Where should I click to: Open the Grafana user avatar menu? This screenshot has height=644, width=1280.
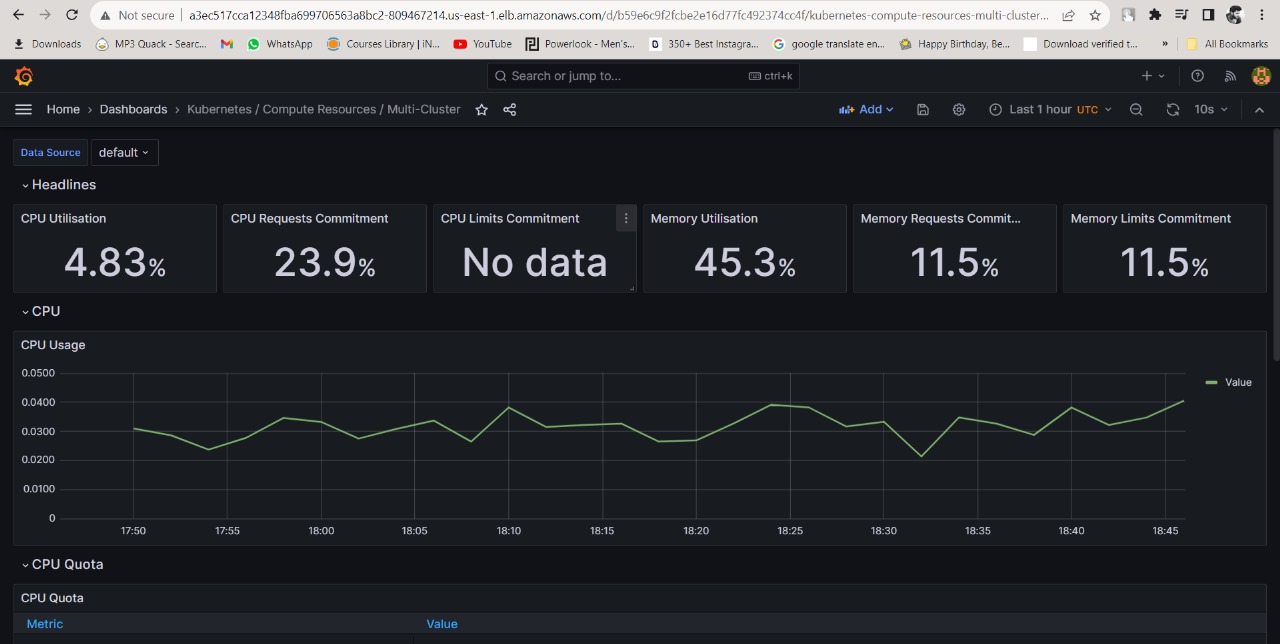(x=1261, y=76)
